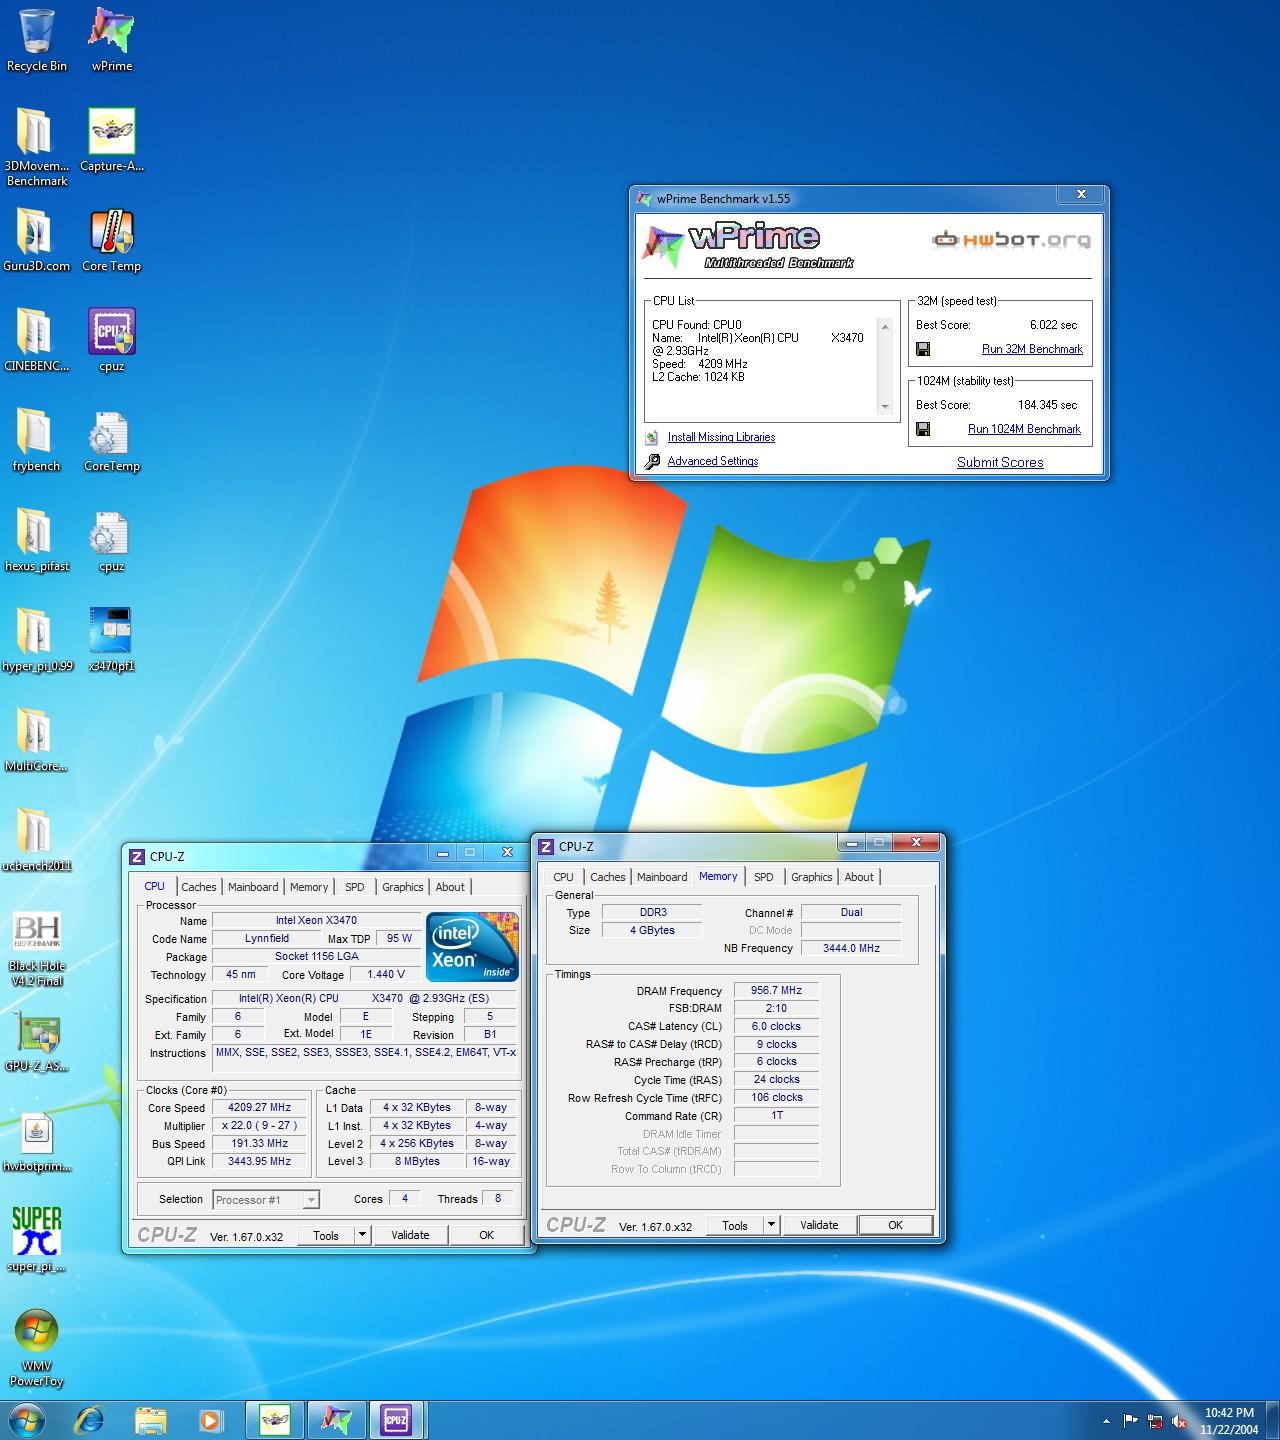This screenshot has height=1440, width=1280.
Task: Open wPrime Advanced Settings
Action: tap(712, 461)
